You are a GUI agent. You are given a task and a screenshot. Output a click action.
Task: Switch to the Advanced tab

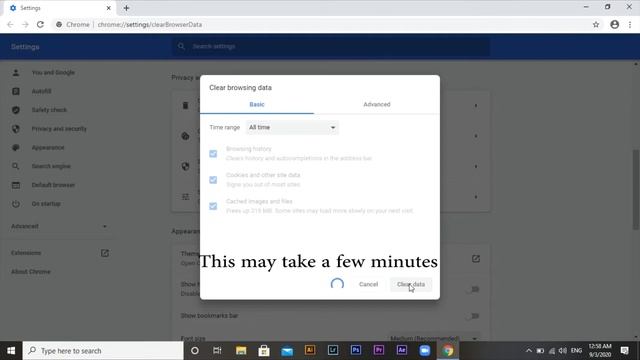pos(377,104)
